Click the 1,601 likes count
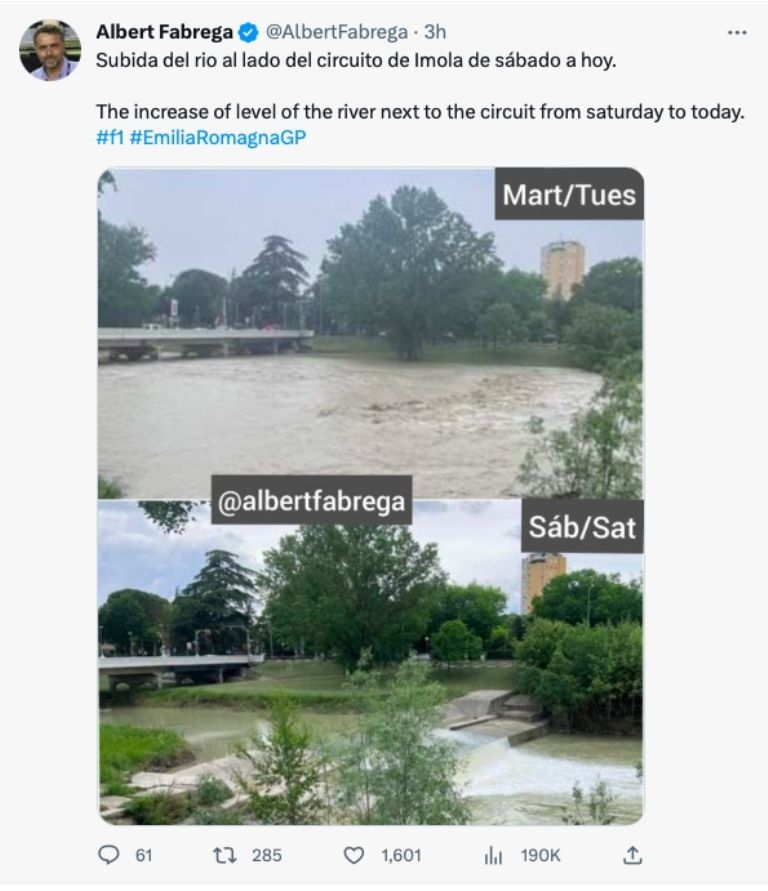768x891 pixels. pos(401,855)
